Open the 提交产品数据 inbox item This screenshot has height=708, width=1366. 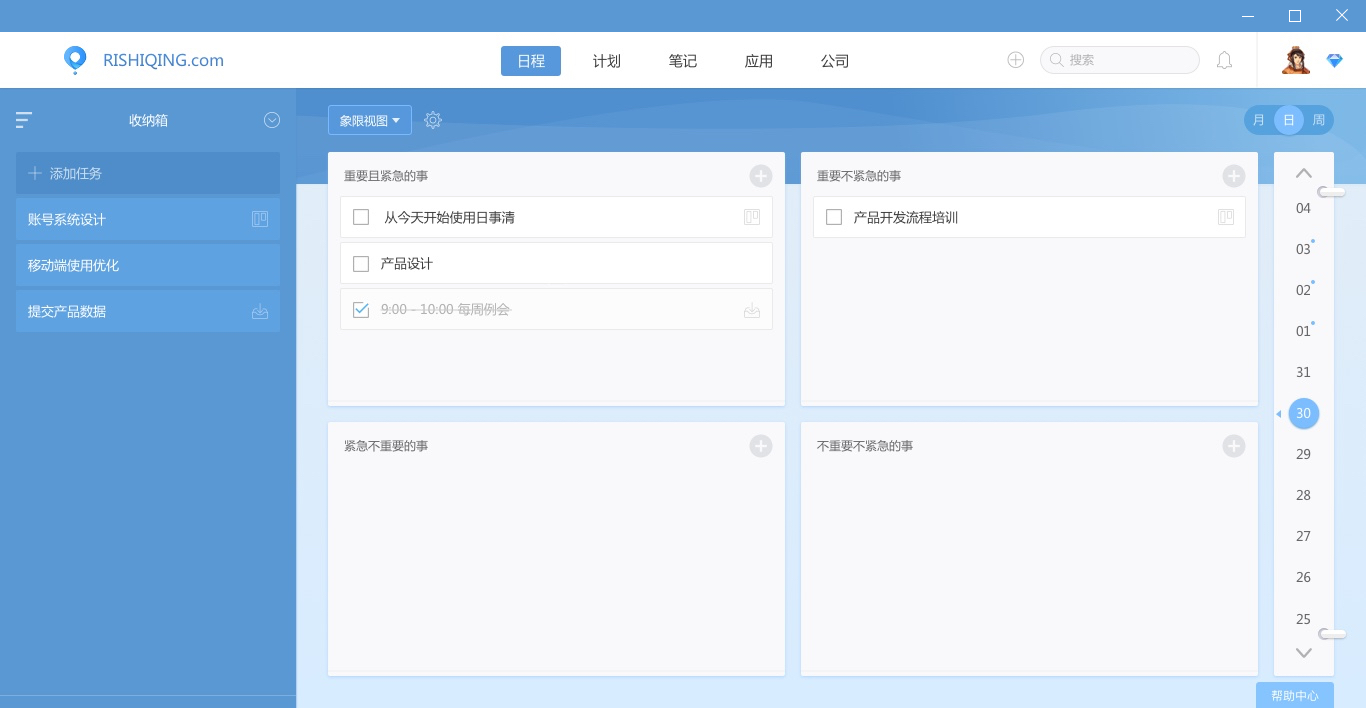coord(148,311)
